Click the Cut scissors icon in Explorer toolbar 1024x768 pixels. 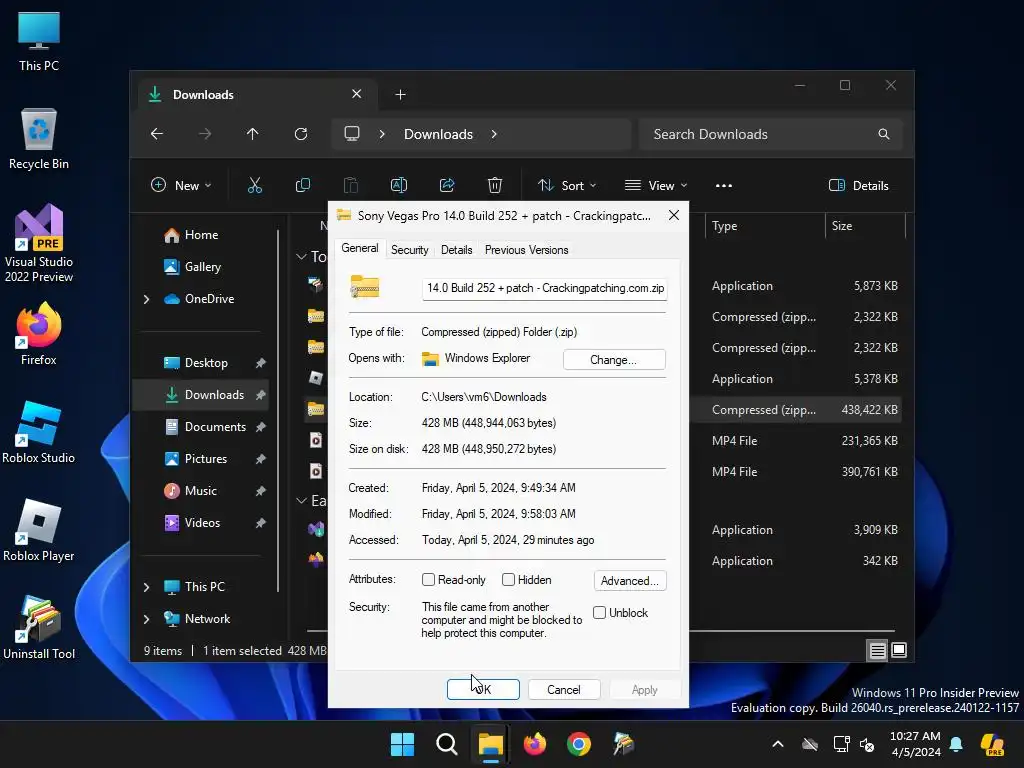[x=255, y=185]
